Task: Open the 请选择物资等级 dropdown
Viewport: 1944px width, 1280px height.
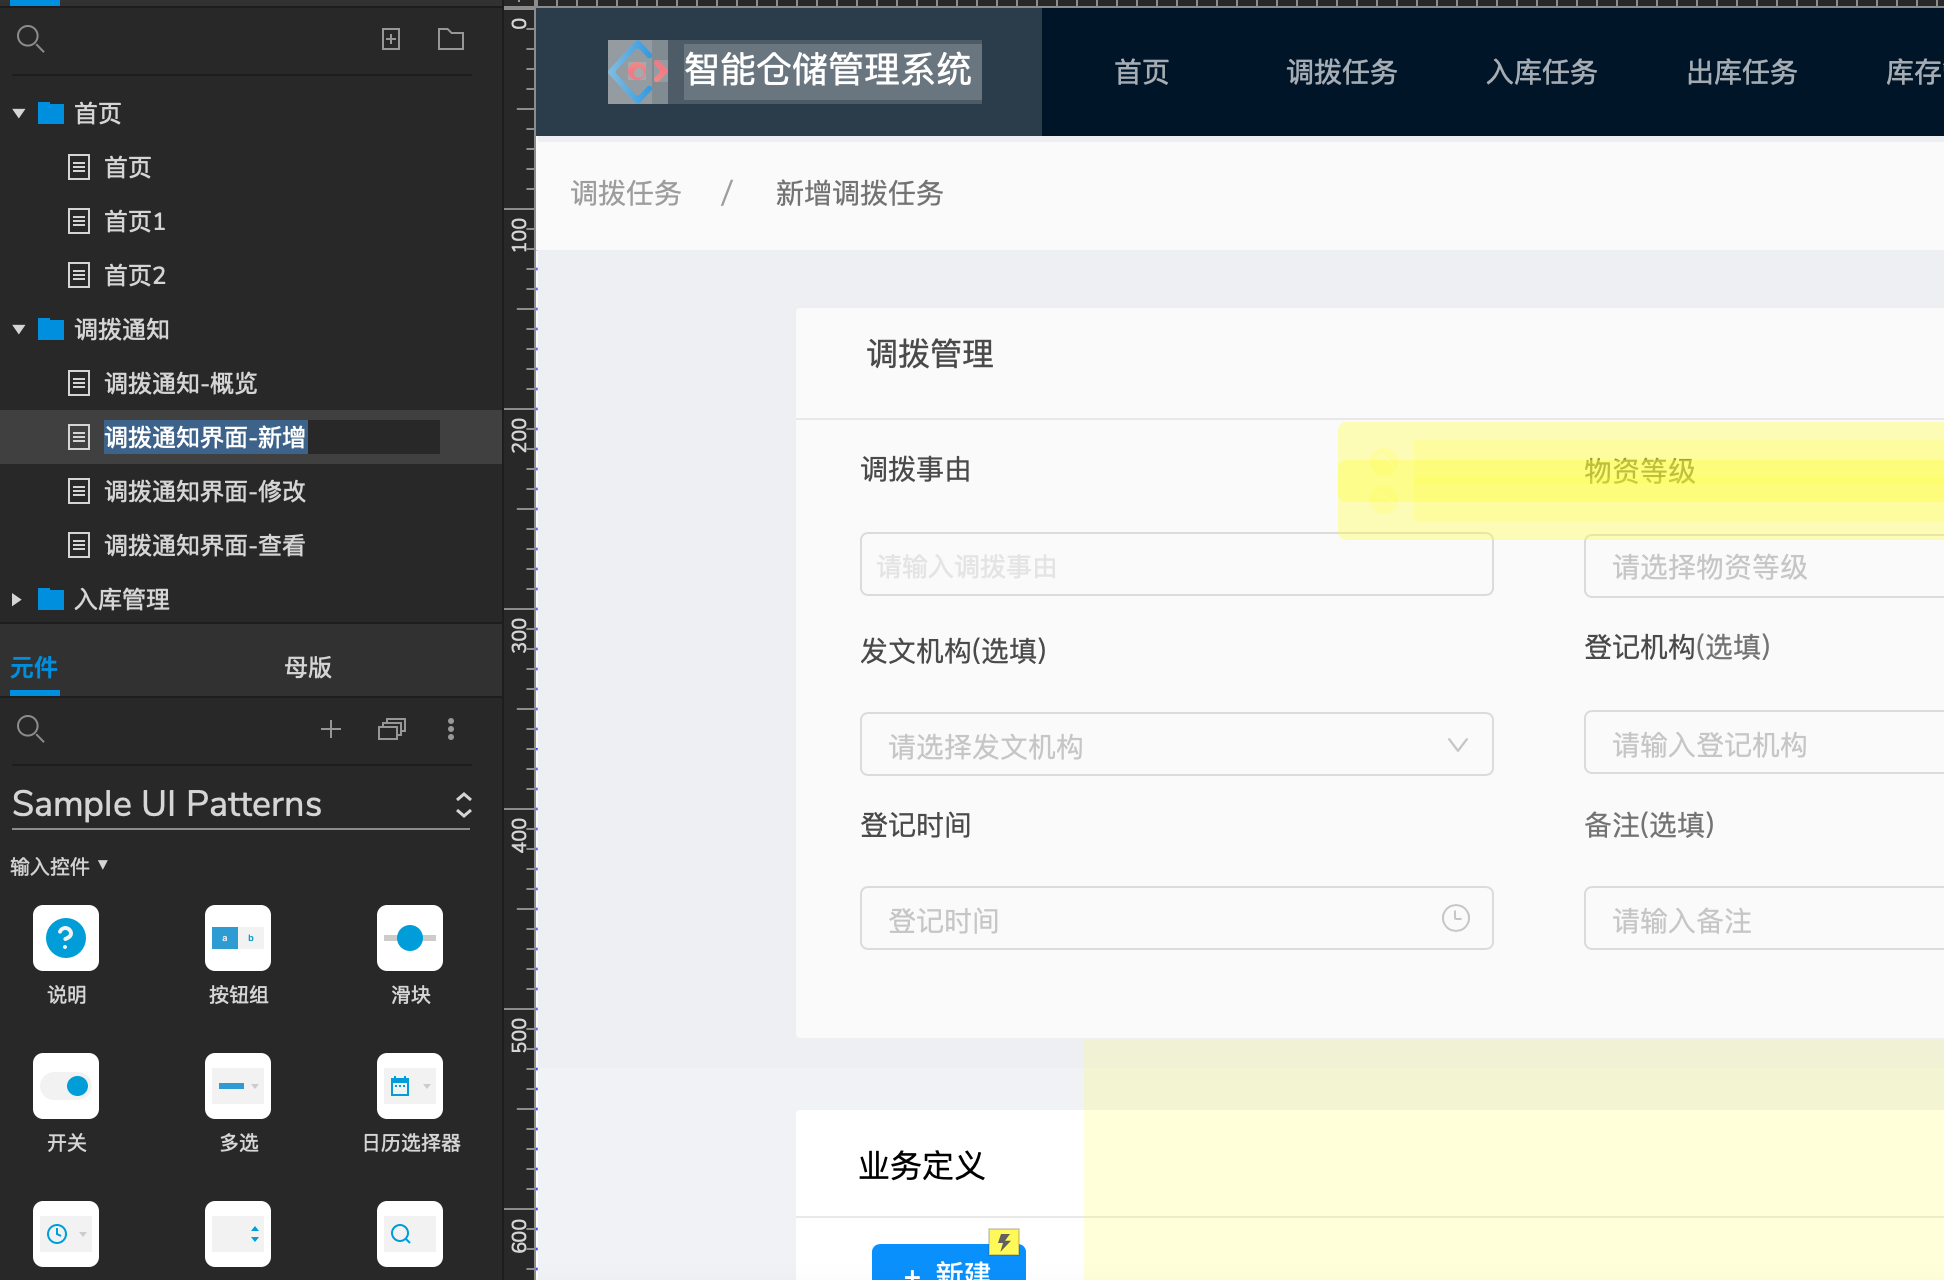Action: (x=1764, y=567)
